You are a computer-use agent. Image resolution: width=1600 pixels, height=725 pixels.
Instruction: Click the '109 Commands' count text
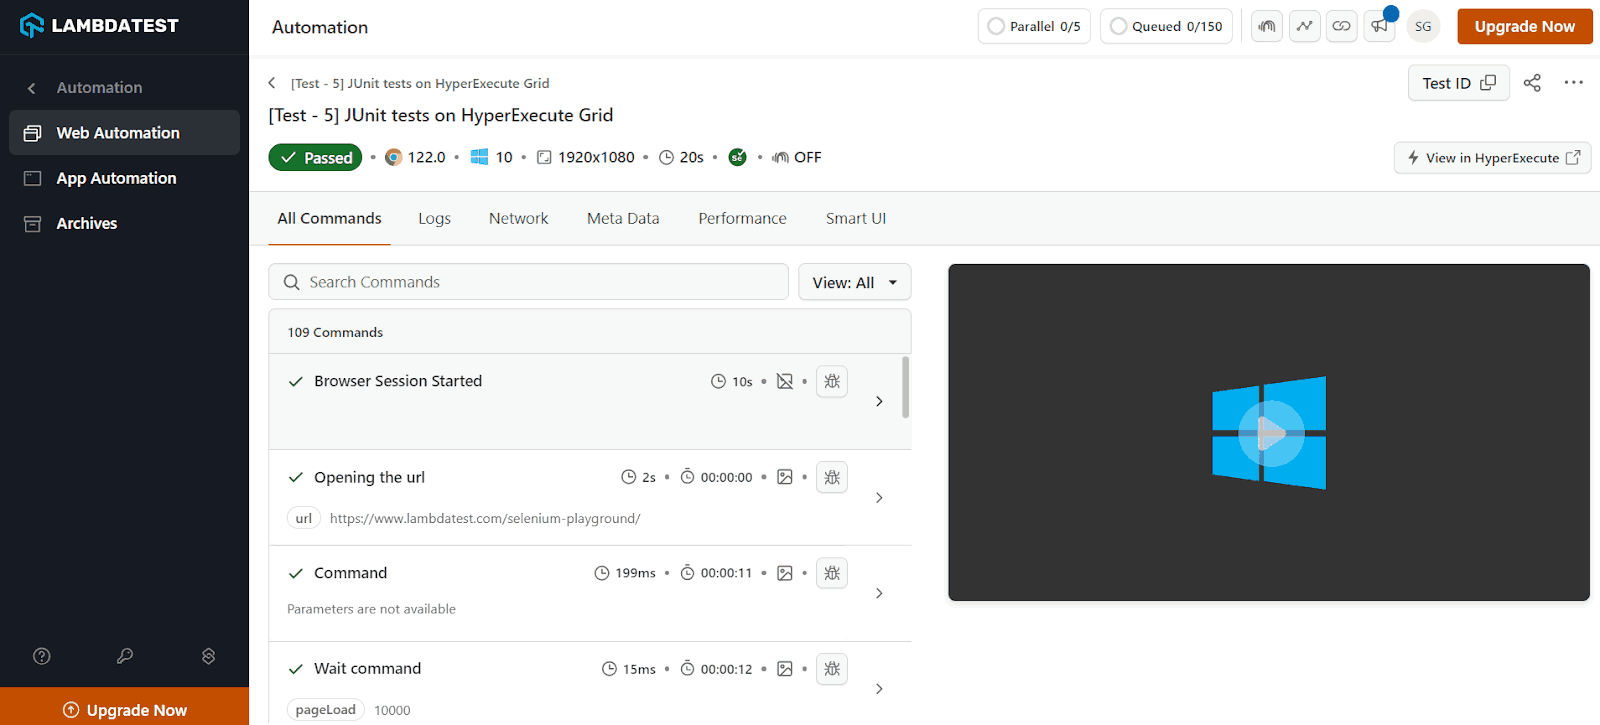(x=335, y=332)
